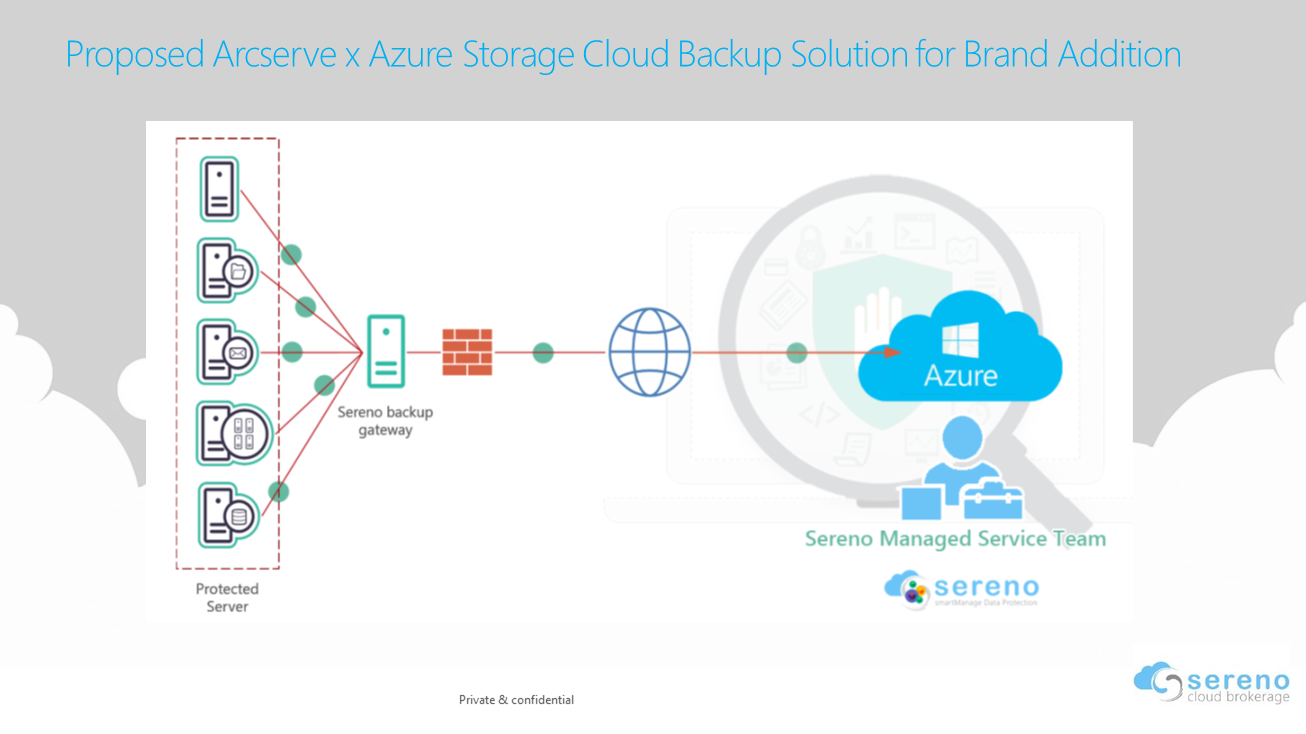Screen dimensions: 1306x734
Task: Select the file server icon with folder
Action: 227,270
